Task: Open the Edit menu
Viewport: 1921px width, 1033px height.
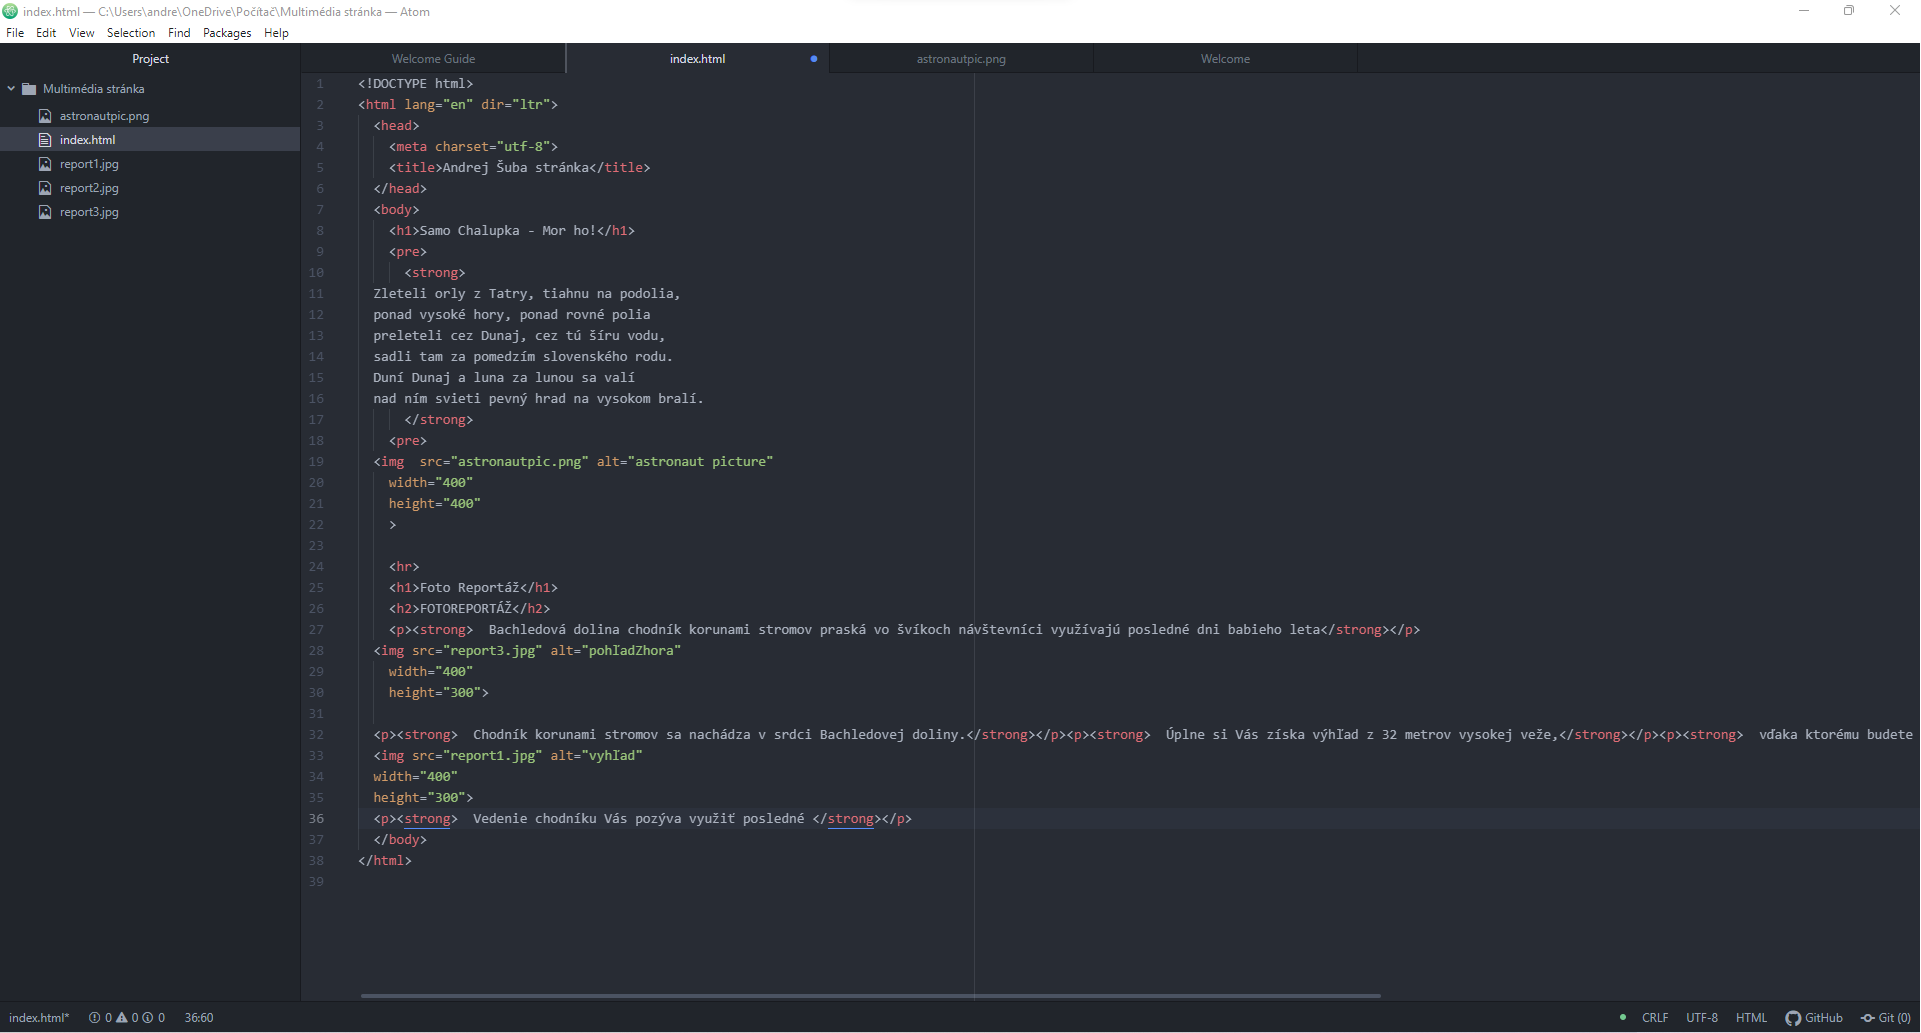Action: [x=46, y=33]
